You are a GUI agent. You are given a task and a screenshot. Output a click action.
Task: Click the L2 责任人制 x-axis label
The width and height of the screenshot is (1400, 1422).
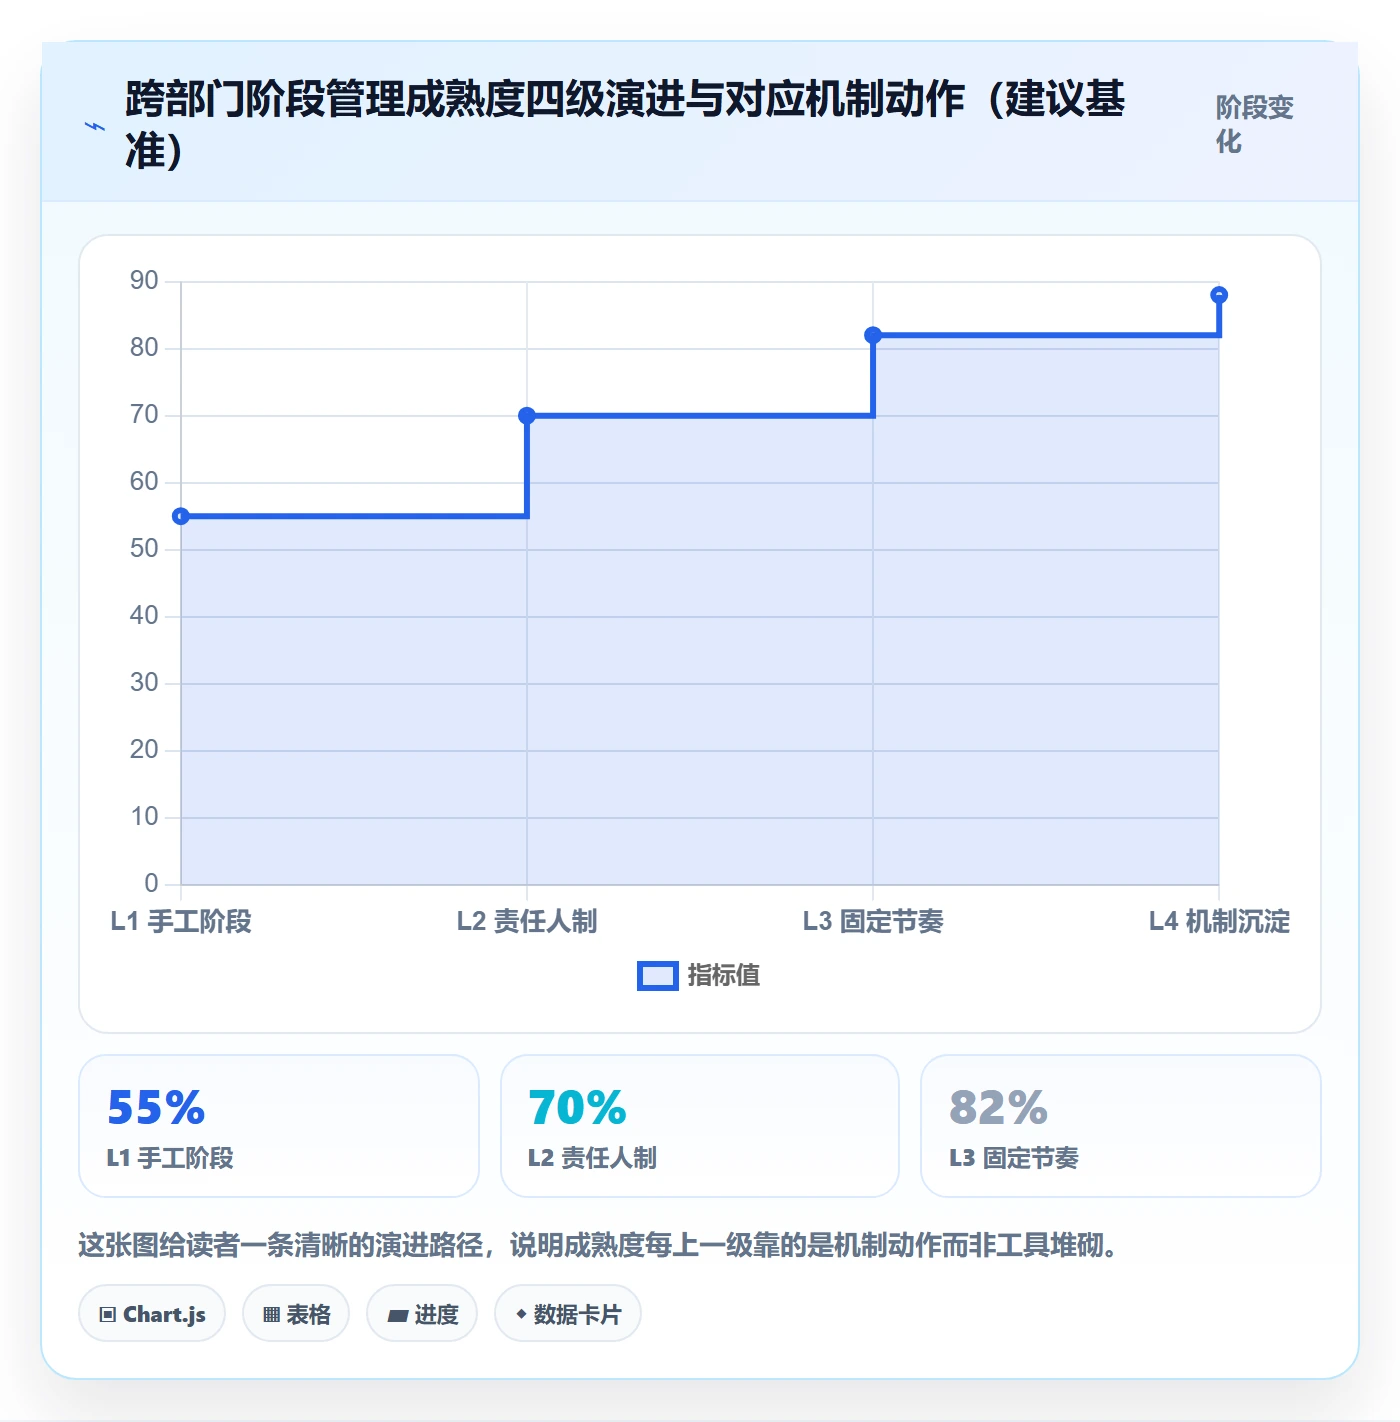point(527,922)
